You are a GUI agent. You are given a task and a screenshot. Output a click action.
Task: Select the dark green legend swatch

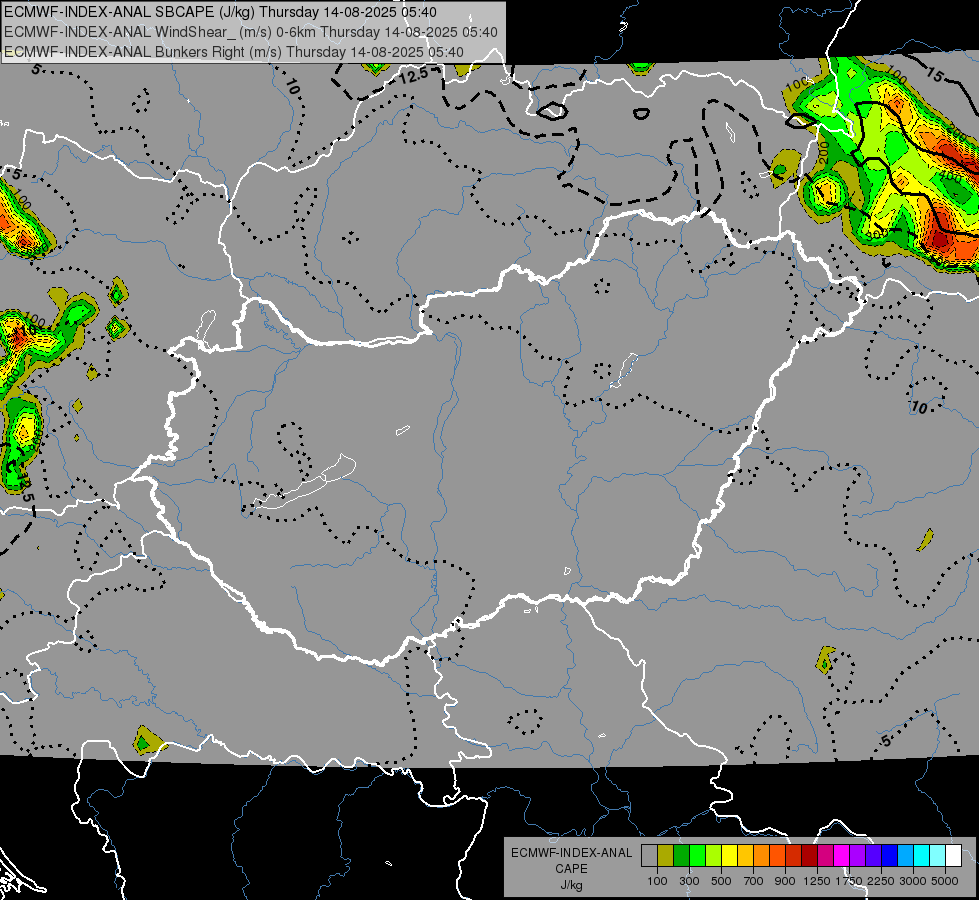point(681,856)
